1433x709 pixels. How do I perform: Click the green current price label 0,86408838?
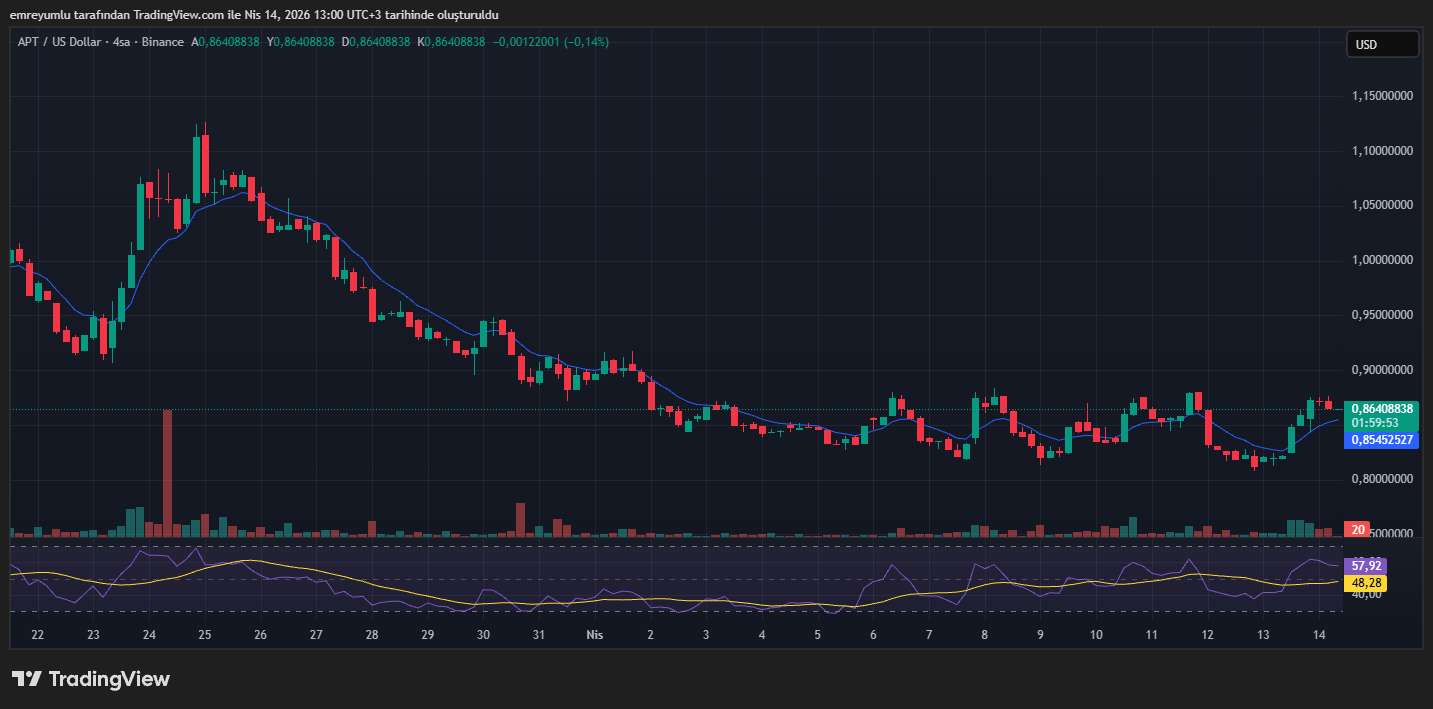[1382, 409]
